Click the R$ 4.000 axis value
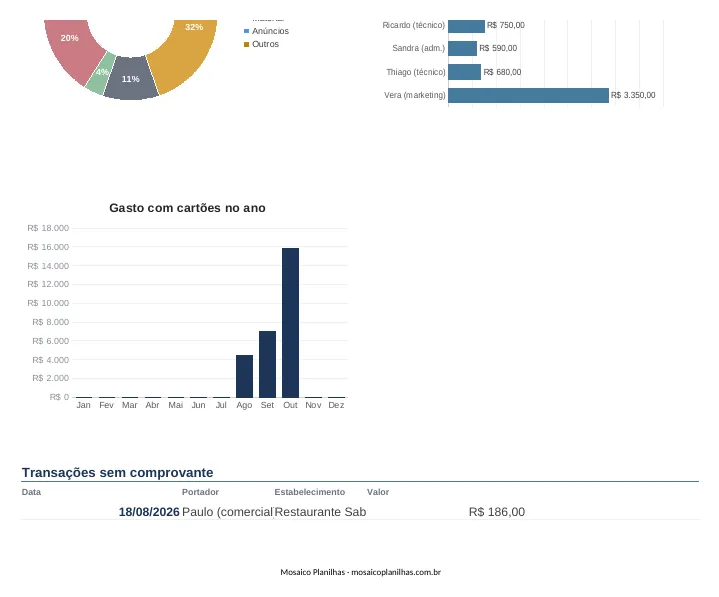The image size is (719, 597). [50, 360]
